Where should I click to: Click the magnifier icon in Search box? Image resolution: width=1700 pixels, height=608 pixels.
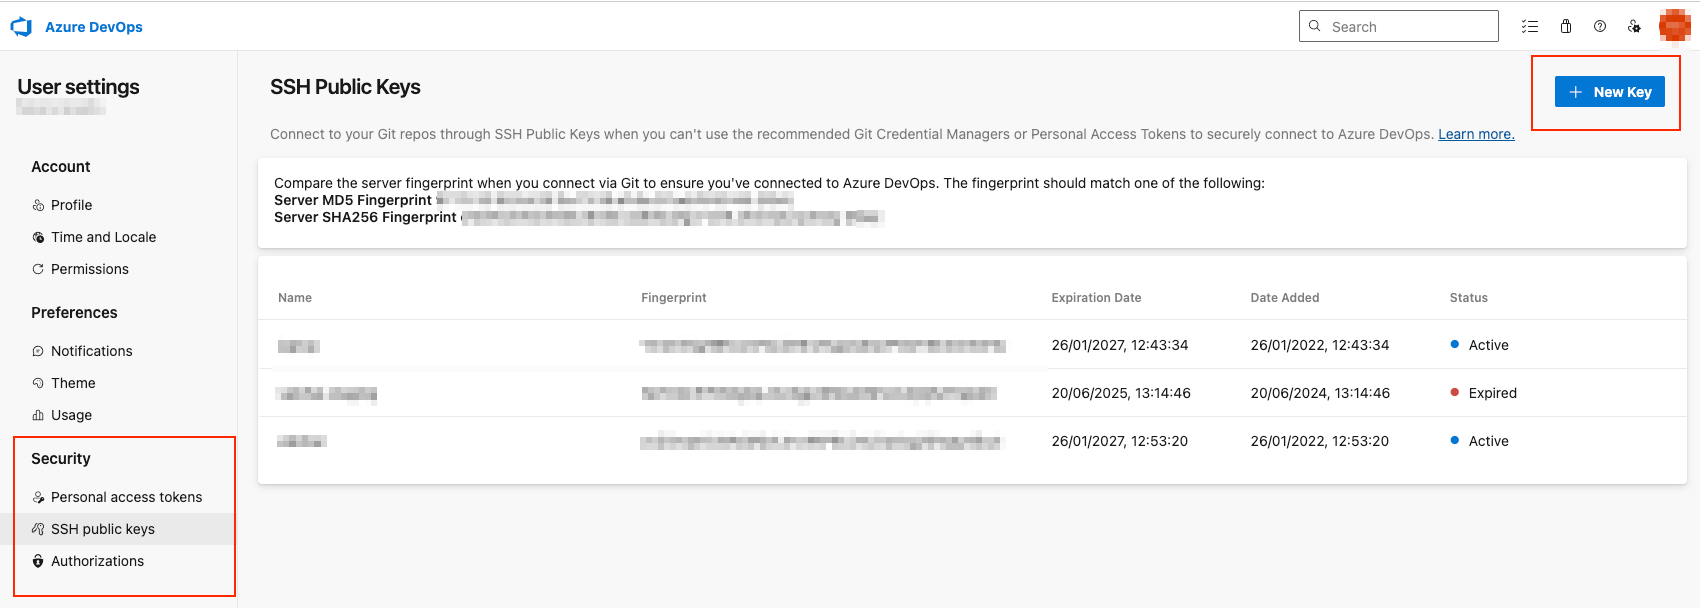(x=1315, y=26)
